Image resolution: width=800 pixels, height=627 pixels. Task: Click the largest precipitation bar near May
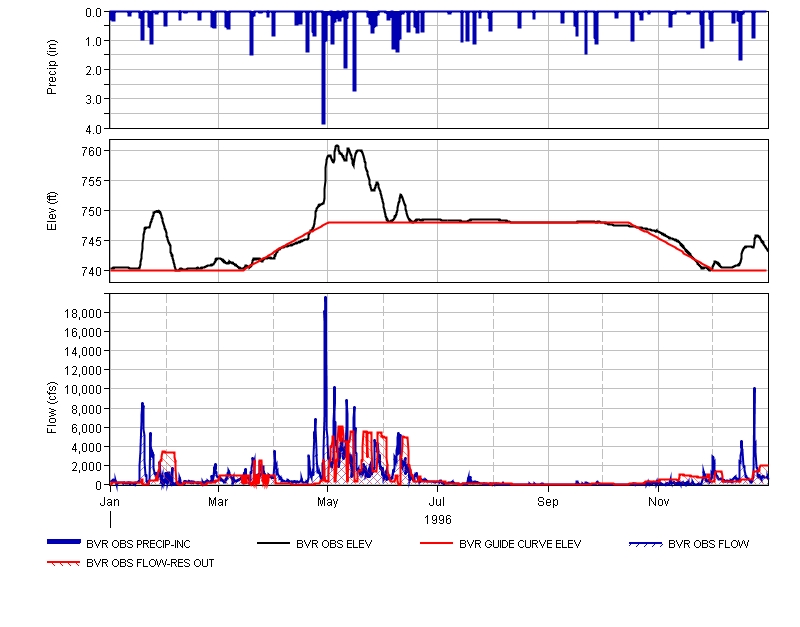(323, 68)
